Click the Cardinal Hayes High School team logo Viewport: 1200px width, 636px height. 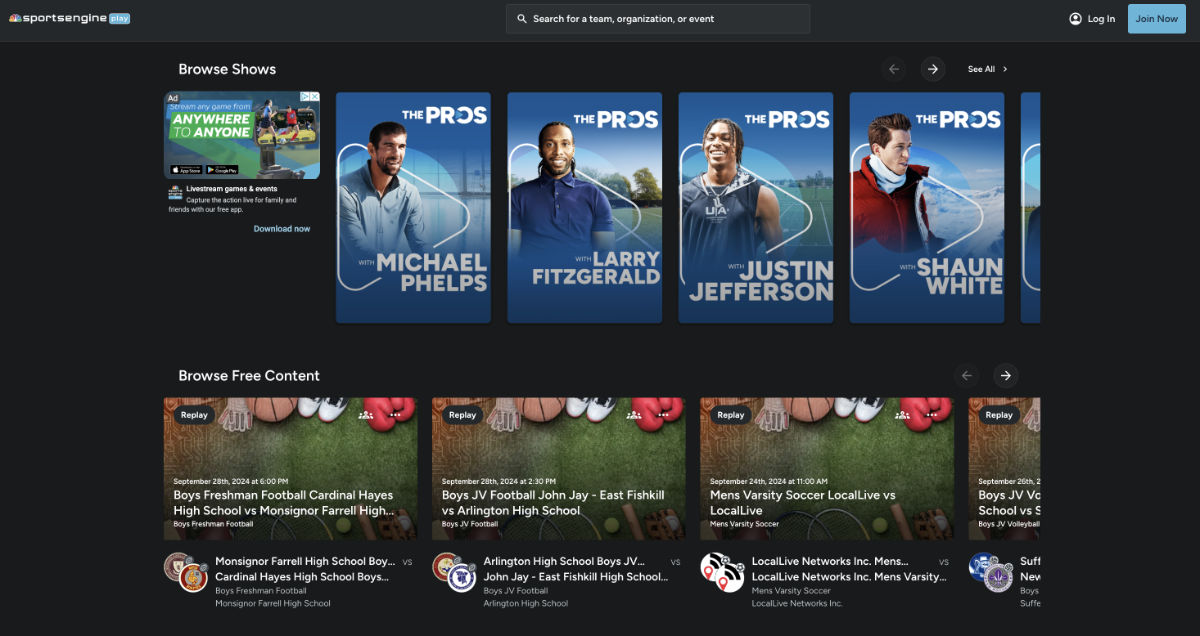193,578
